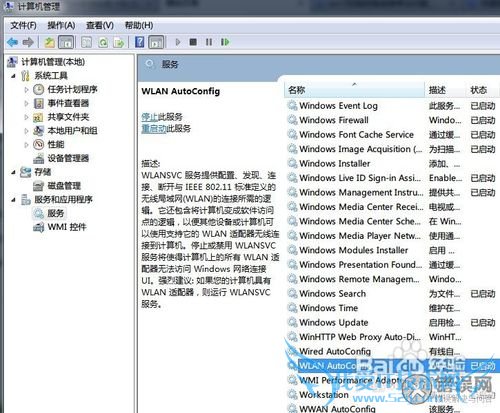Click the Forward arrow in toolbar
500x413 pixels.
click(28, 42)
